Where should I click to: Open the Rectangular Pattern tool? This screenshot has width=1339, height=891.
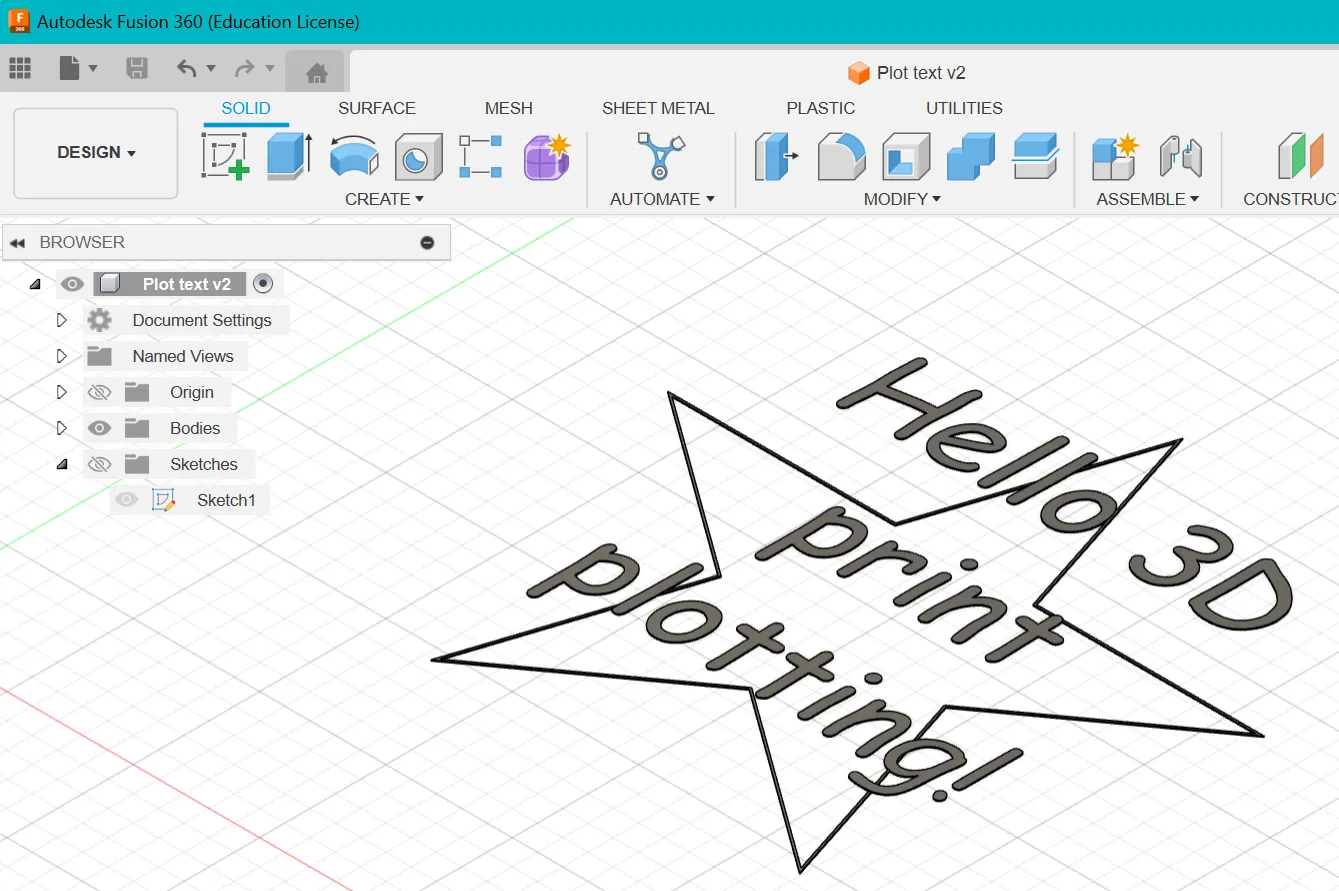point(481,156)
